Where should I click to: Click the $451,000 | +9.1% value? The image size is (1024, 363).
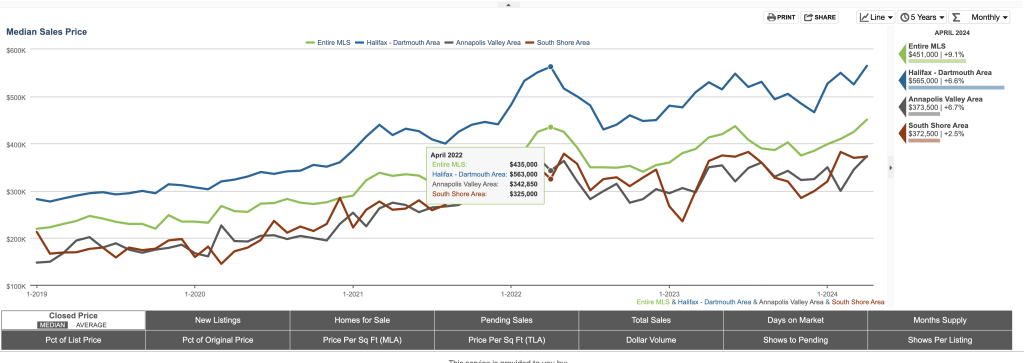[x=936, y=54]
